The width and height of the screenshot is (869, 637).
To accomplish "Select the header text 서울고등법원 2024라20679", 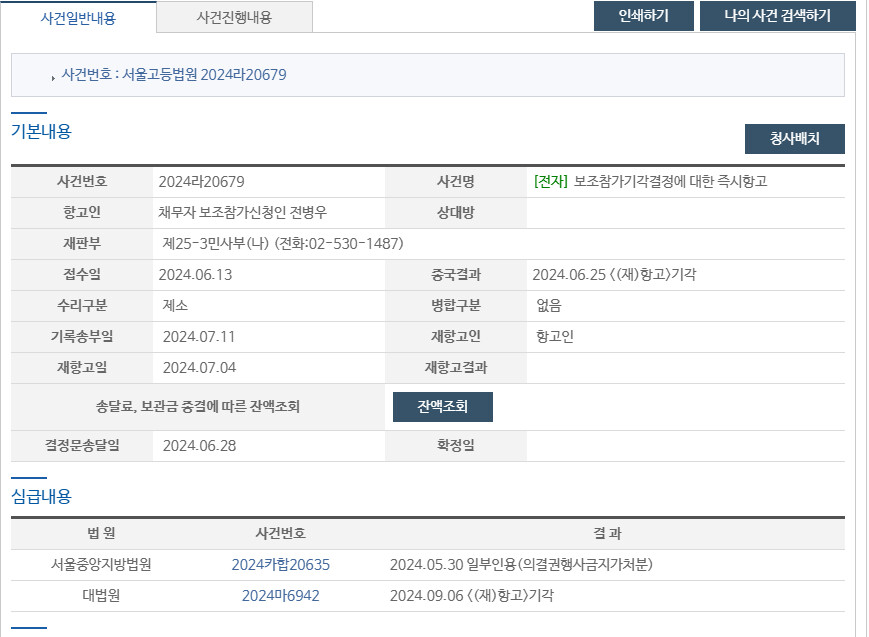I will (x=204, y=75).
